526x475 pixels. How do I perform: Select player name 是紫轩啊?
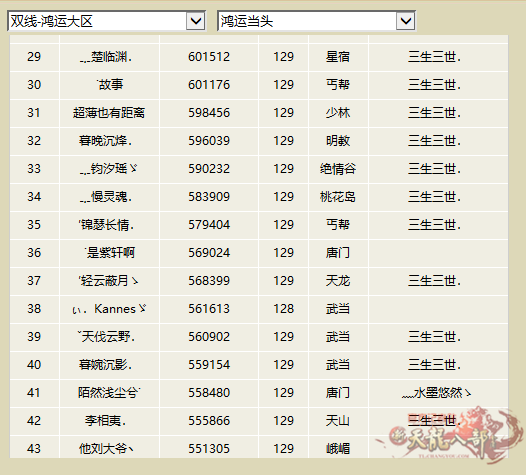(x=110, y=253)
